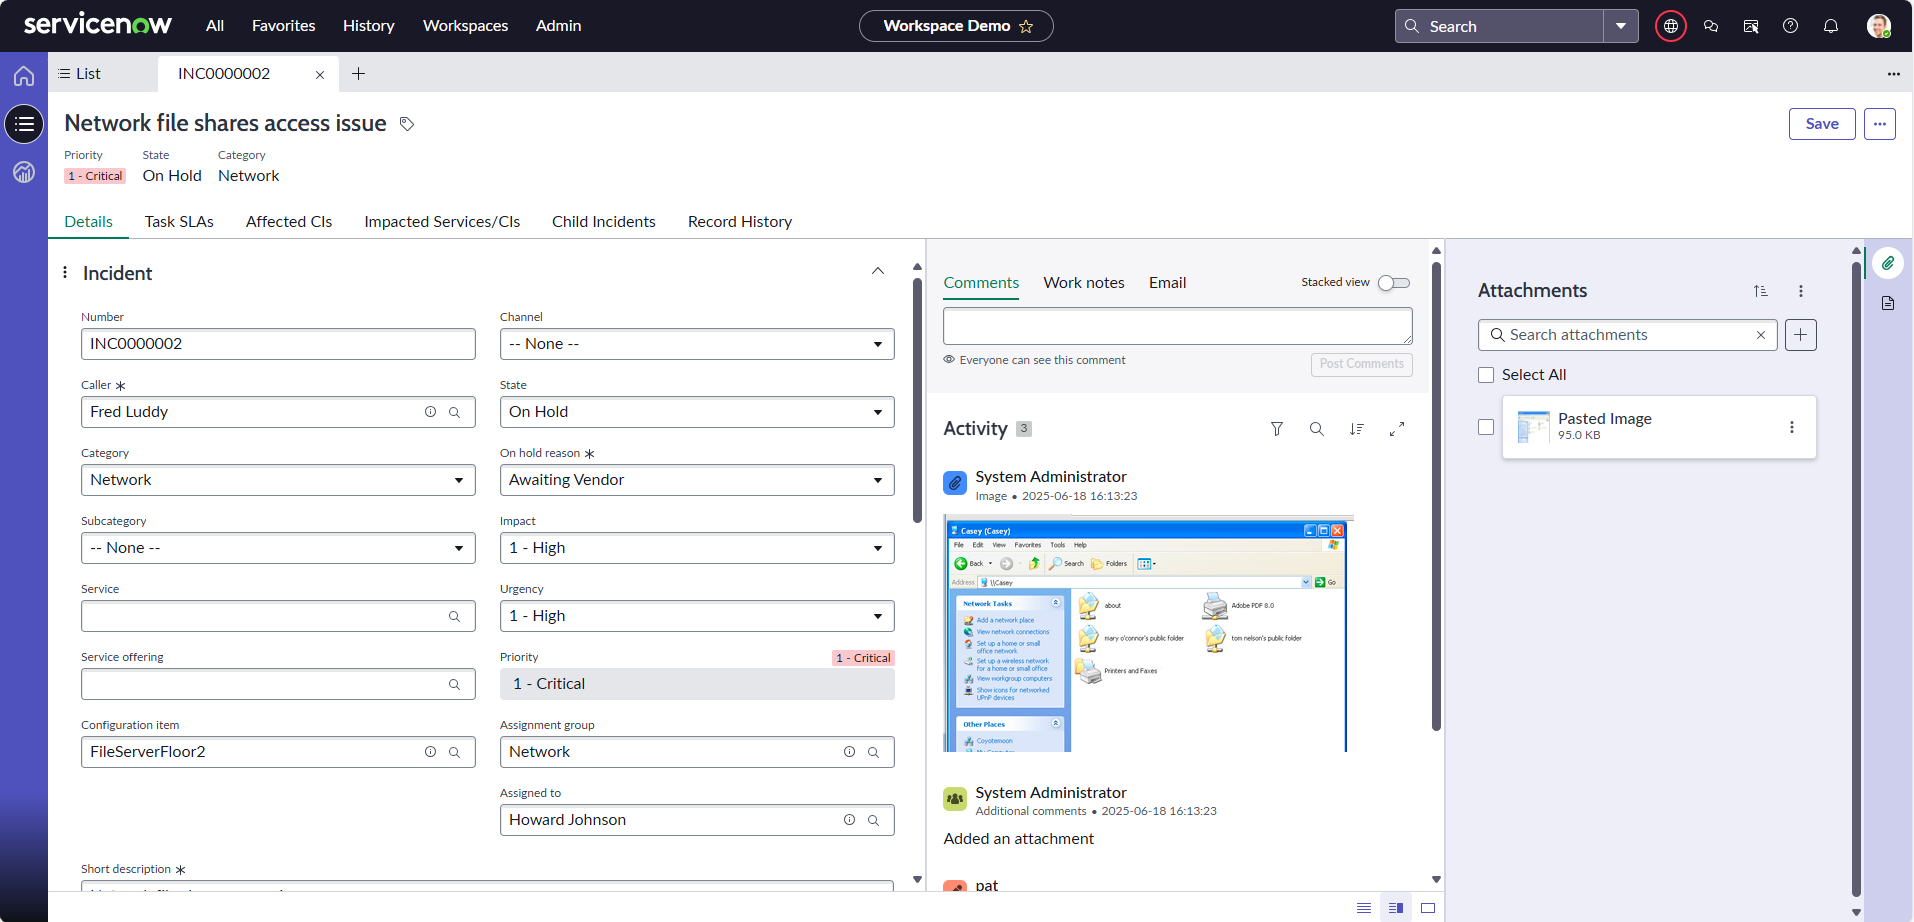Click the globe scope selector icon
The image size is (1914, 922).
tap(1670, 26)
